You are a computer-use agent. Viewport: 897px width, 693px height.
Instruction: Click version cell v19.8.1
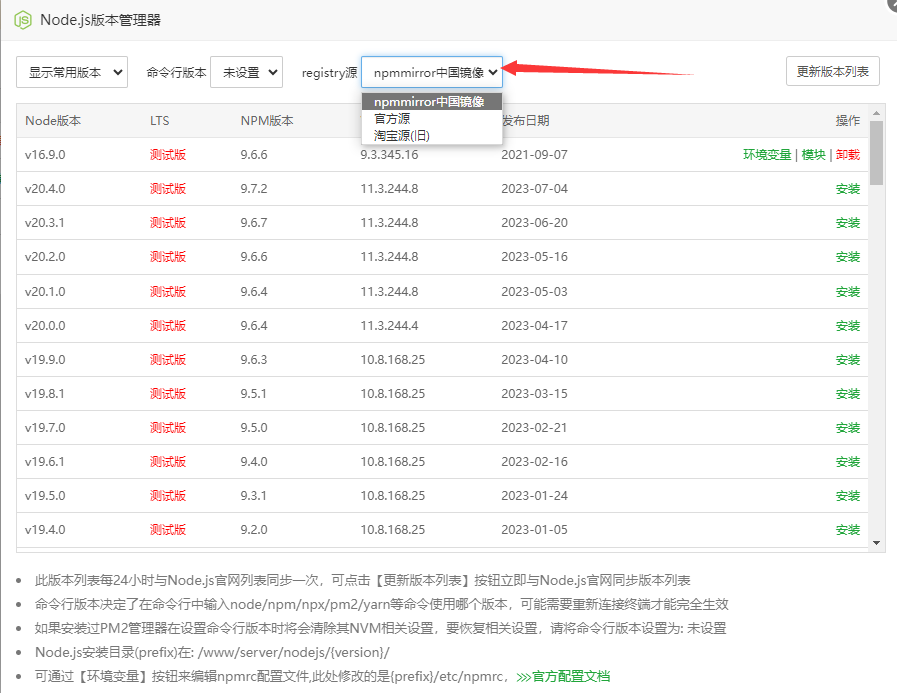pos(45,394)
